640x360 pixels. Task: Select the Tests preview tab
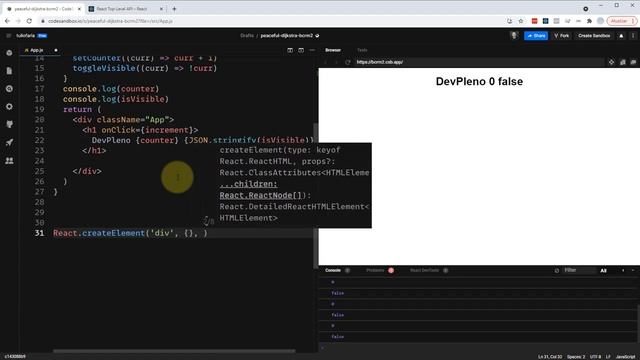(x=362, y=50)
